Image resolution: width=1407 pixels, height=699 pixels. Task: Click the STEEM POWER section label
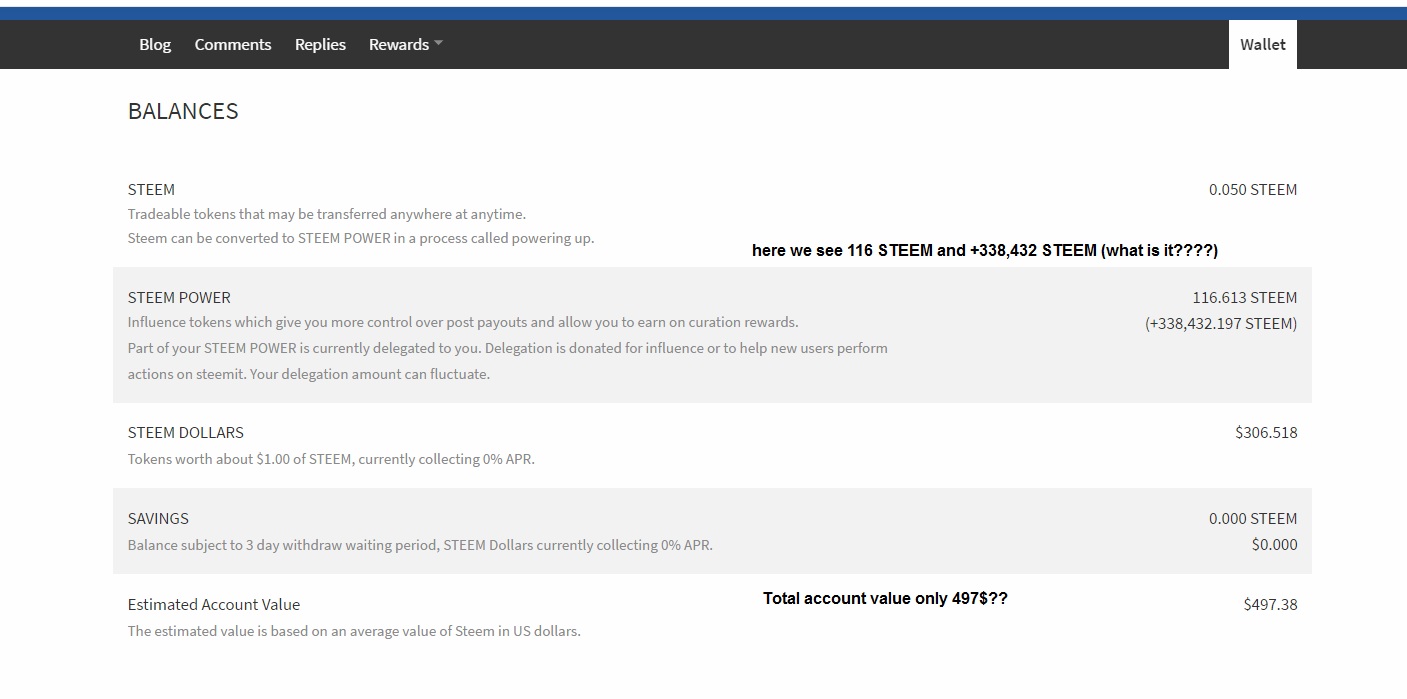(179, 298)
